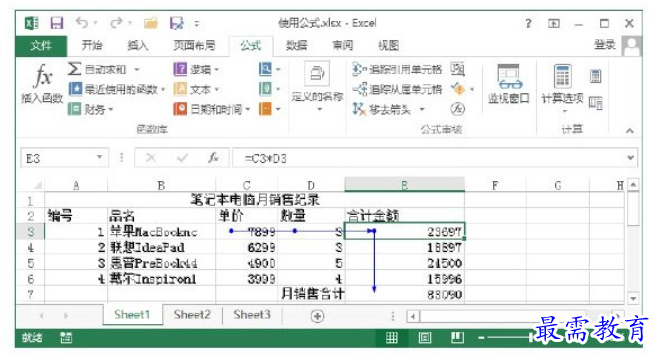
Task: Switch to the View (视图) tab
Action: click(x=388, y=45)
